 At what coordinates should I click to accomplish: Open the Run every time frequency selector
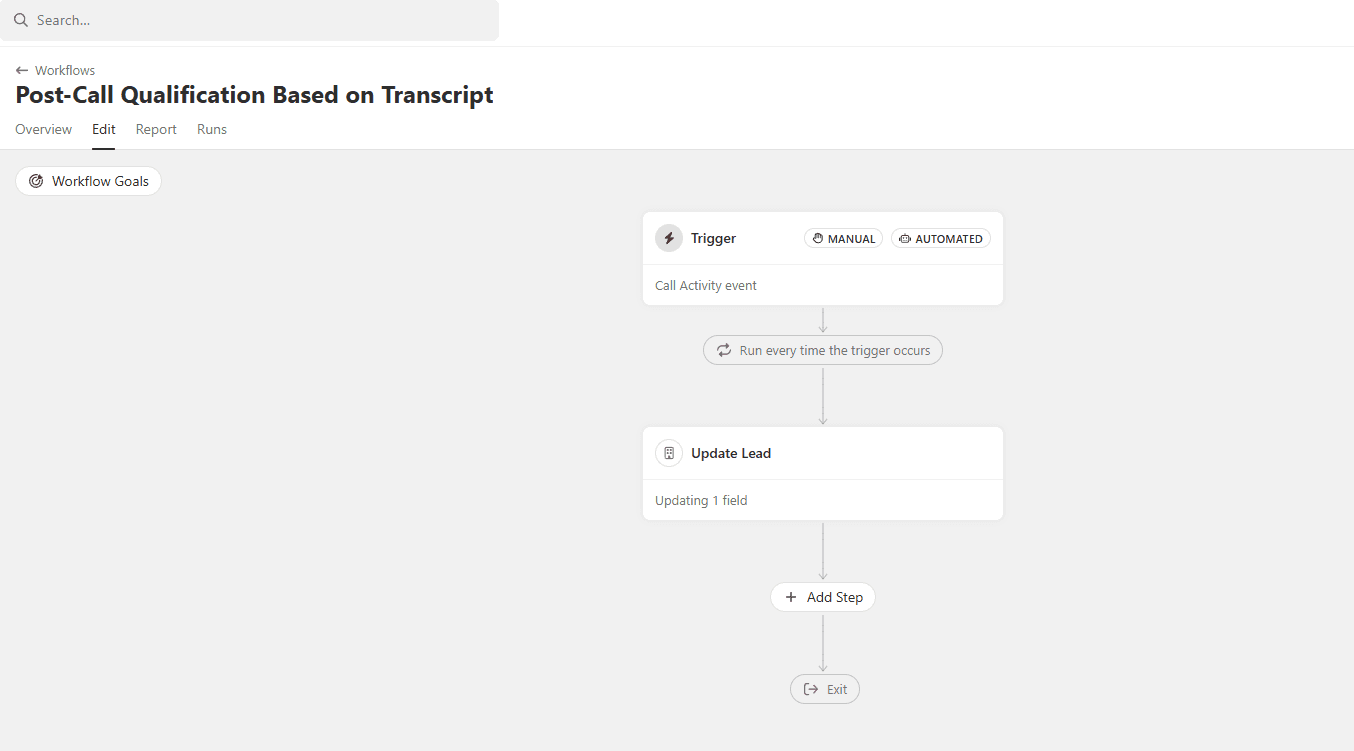click(x=823, y=350)
